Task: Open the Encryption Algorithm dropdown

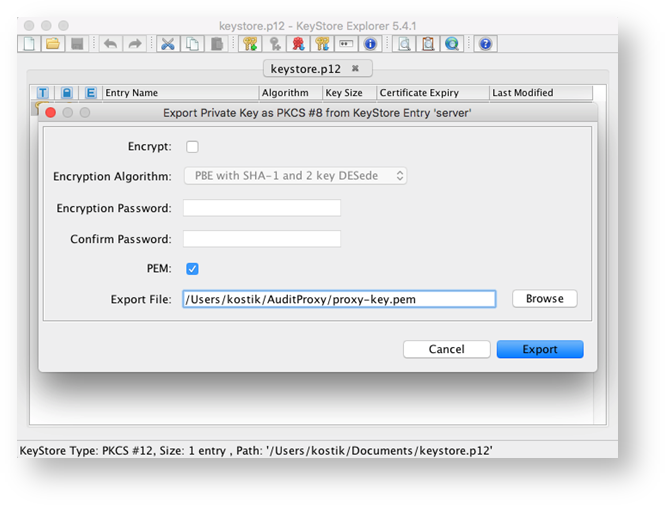Action: (x=295, y=176)
